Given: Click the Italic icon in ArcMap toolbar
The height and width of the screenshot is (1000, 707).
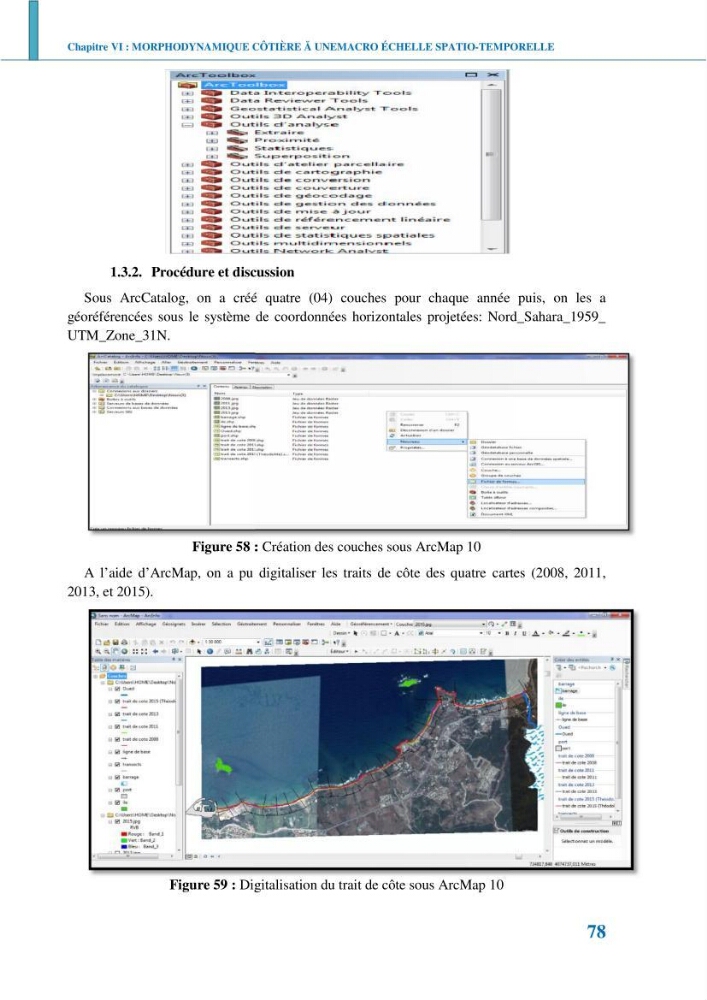Looking at the screenshot, I should (x=515, y=633).
